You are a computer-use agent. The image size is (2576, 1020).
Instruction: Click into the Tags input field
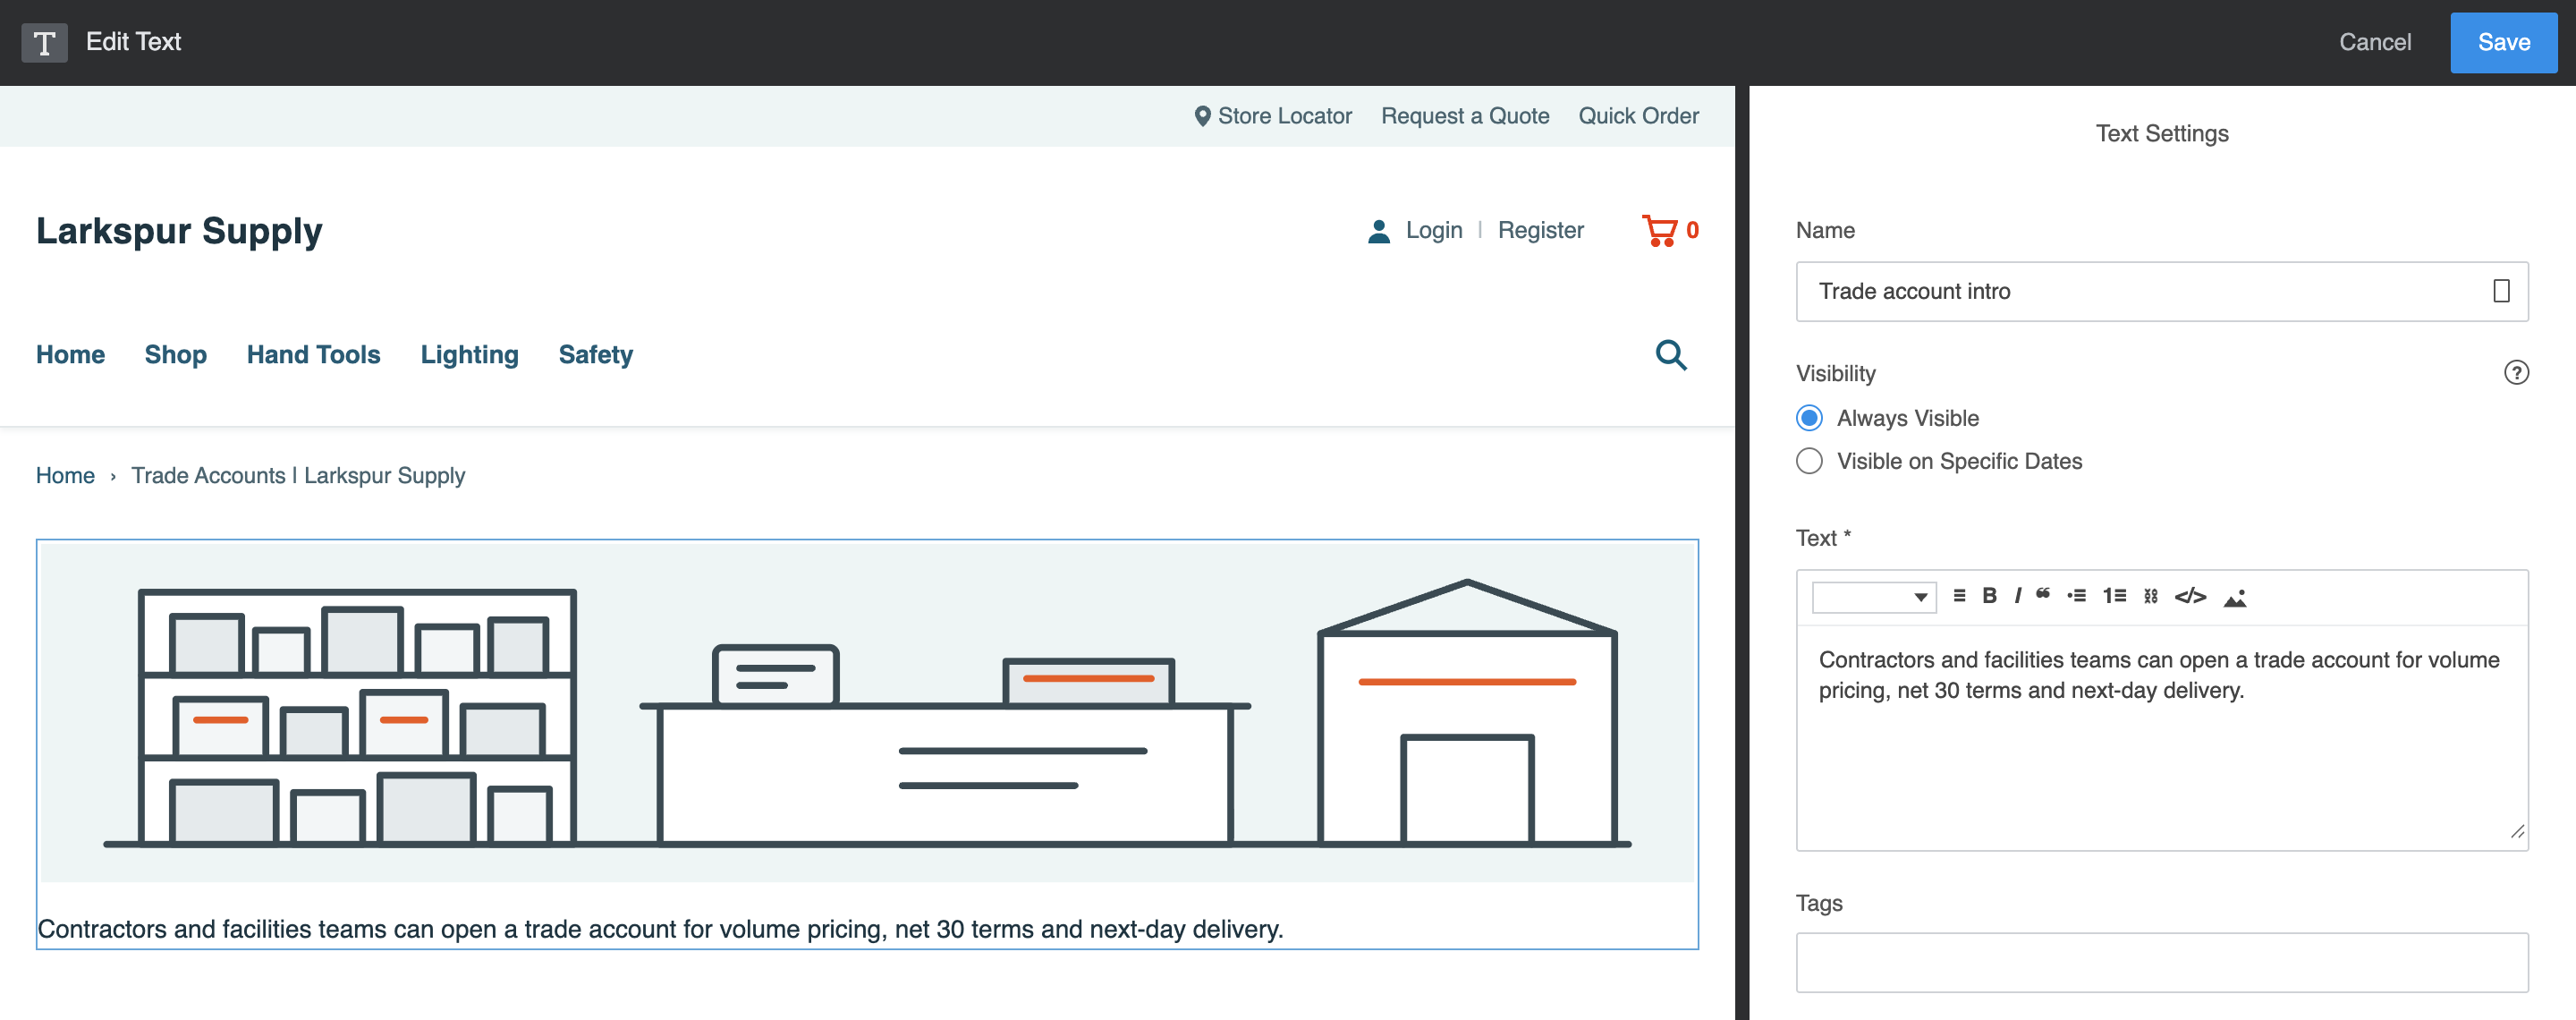2161,962
